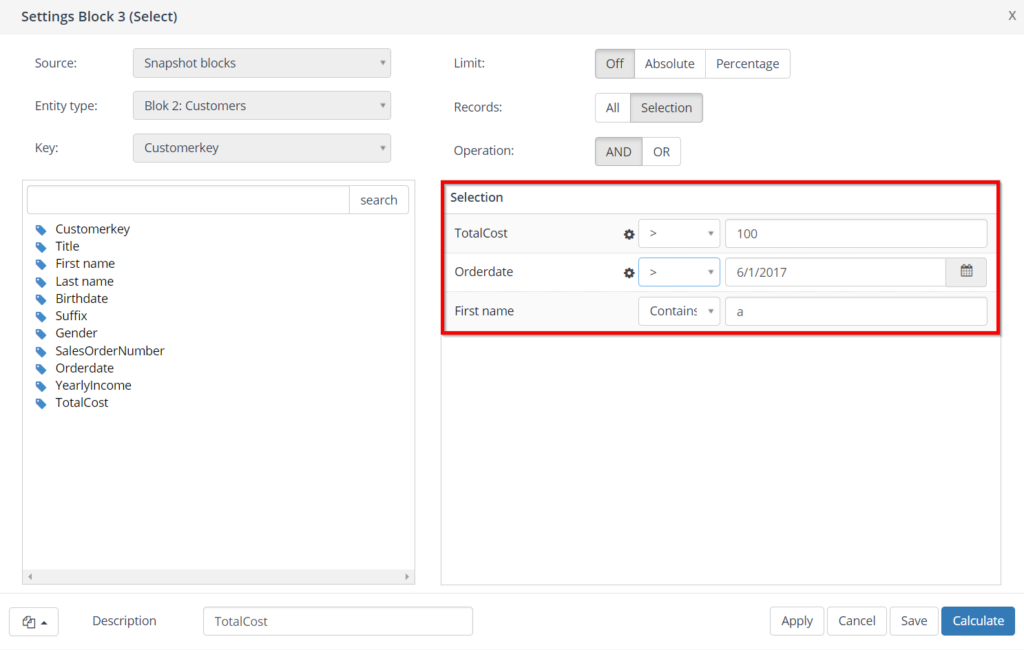Click the tag icon beside Last name
This screenshot has width=1024, height=650.
pyautogui.click(x=41, y=282)
